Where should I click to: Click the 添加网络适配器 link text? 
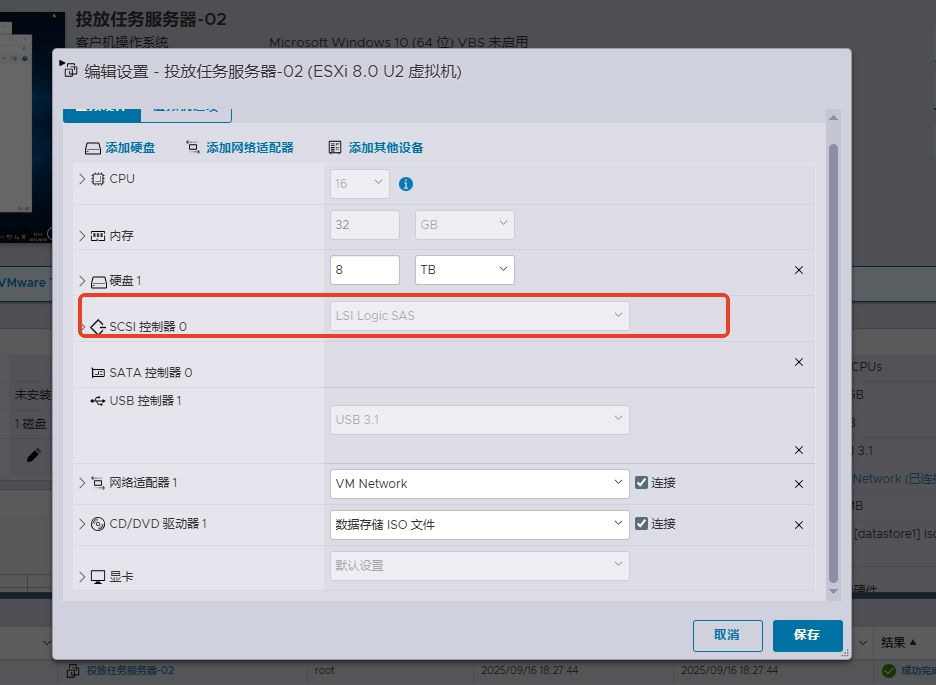250,148
